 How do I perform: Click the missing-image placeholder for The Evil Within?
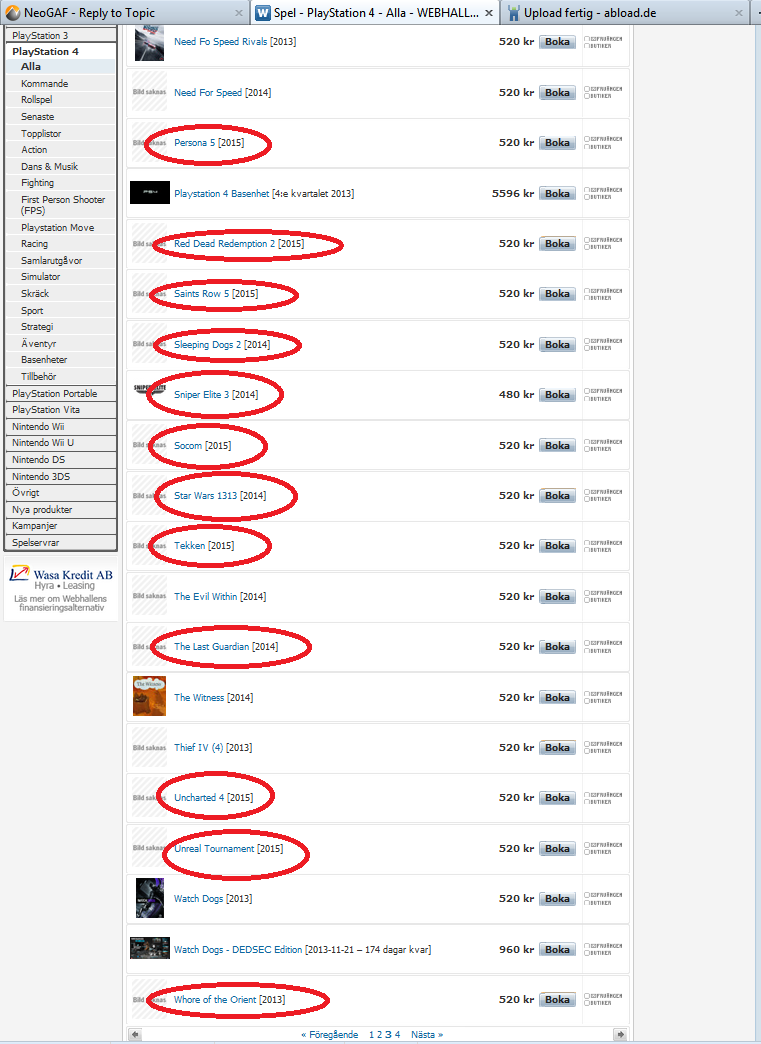149,596
